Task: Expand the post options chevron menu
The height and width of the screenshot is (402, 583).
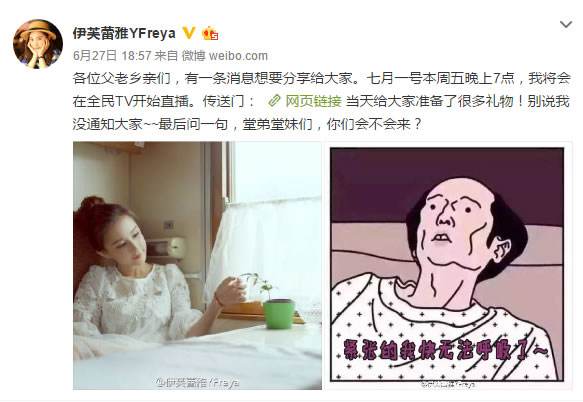Action: (x=566, y=25)
